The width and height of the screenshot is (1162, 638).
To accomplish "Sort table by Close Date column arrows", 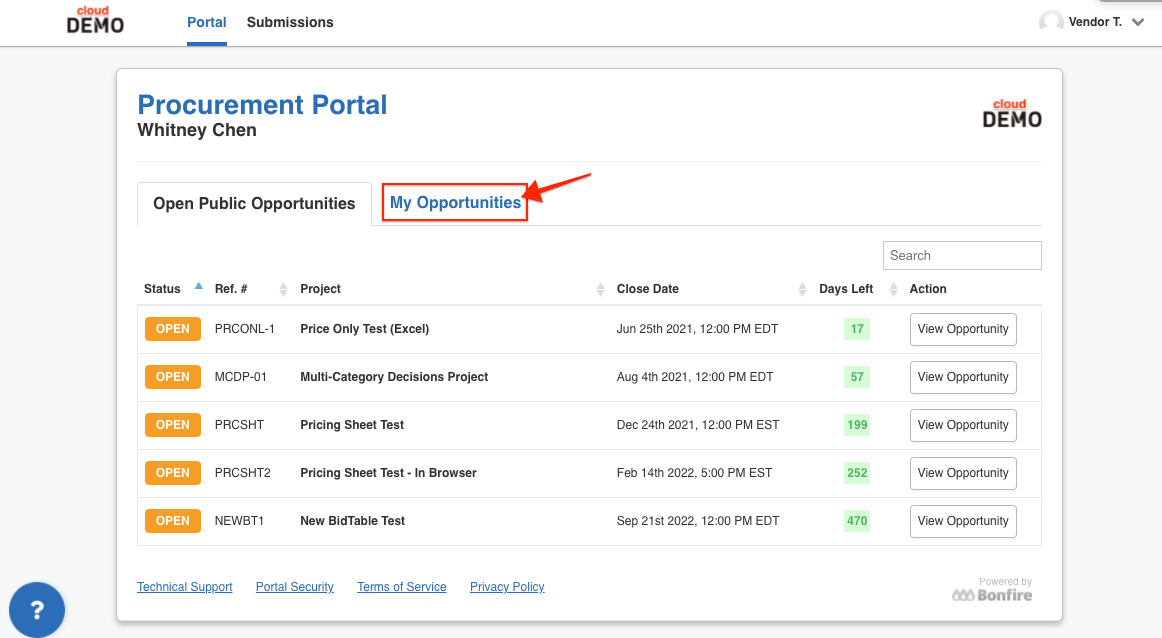I will pos(802,289).
